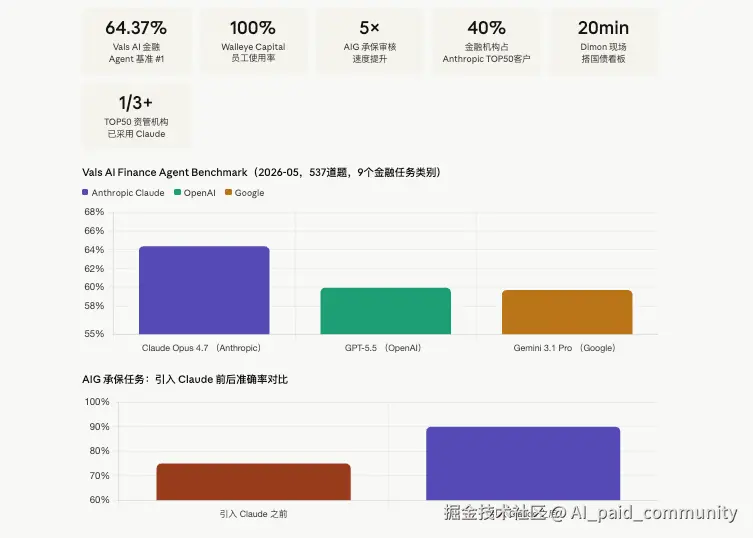Click the '60%' y-axis label in benchmark chart
This screenshot has height=538, width=753.
(x=94, y=287)
